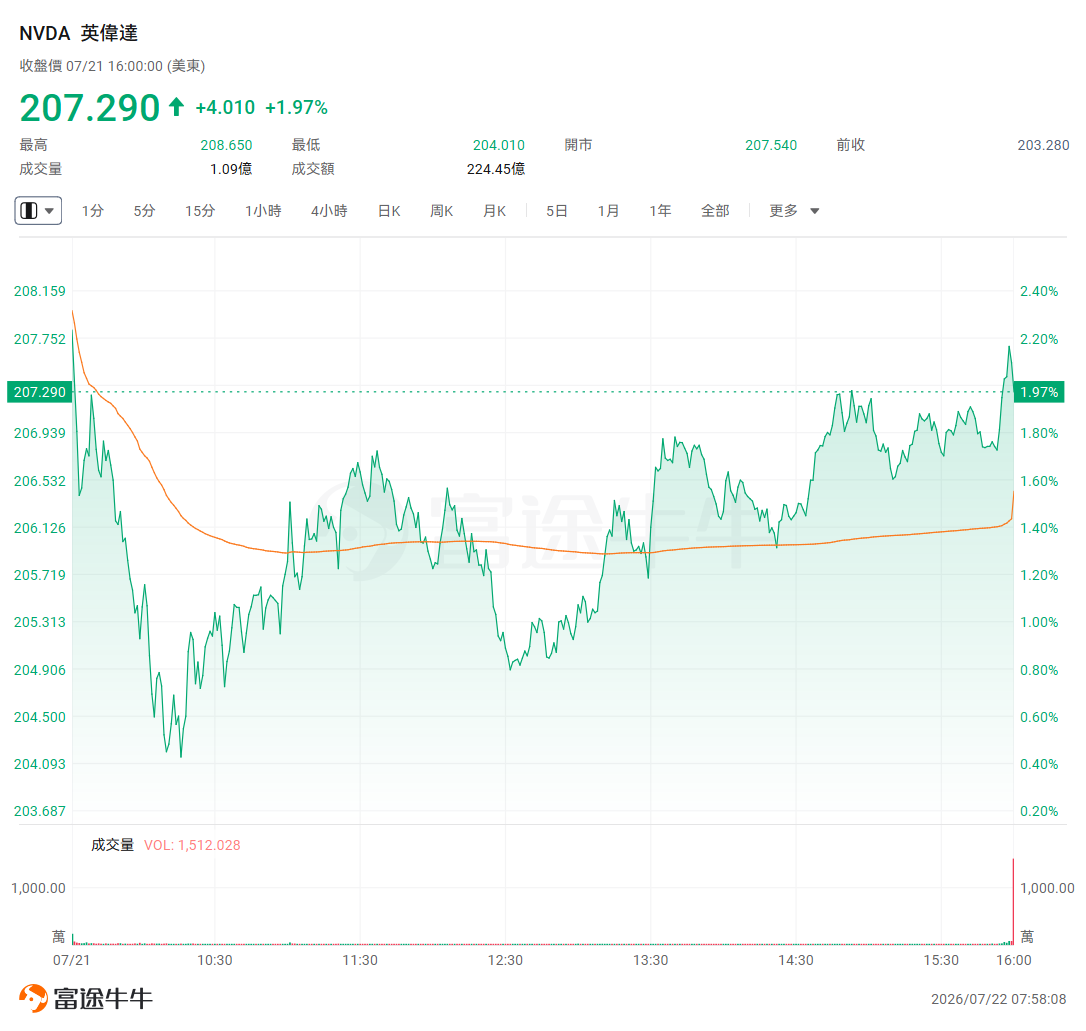
Task: Click the 16:00 time axis label
Action: pyautogui.click(x=1013, y=960)
